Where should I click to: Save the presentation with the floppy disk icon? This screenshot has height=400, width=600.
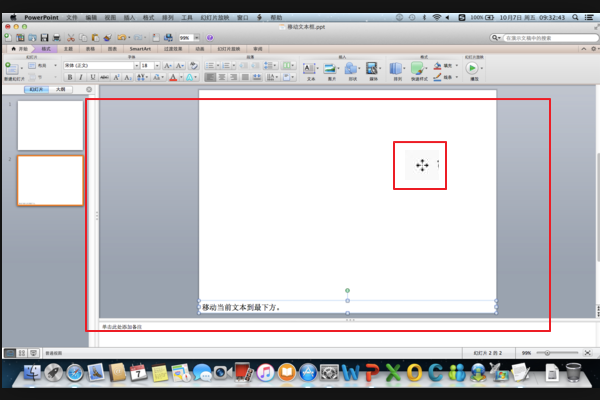pyautogui.click(x=44, y=38)
